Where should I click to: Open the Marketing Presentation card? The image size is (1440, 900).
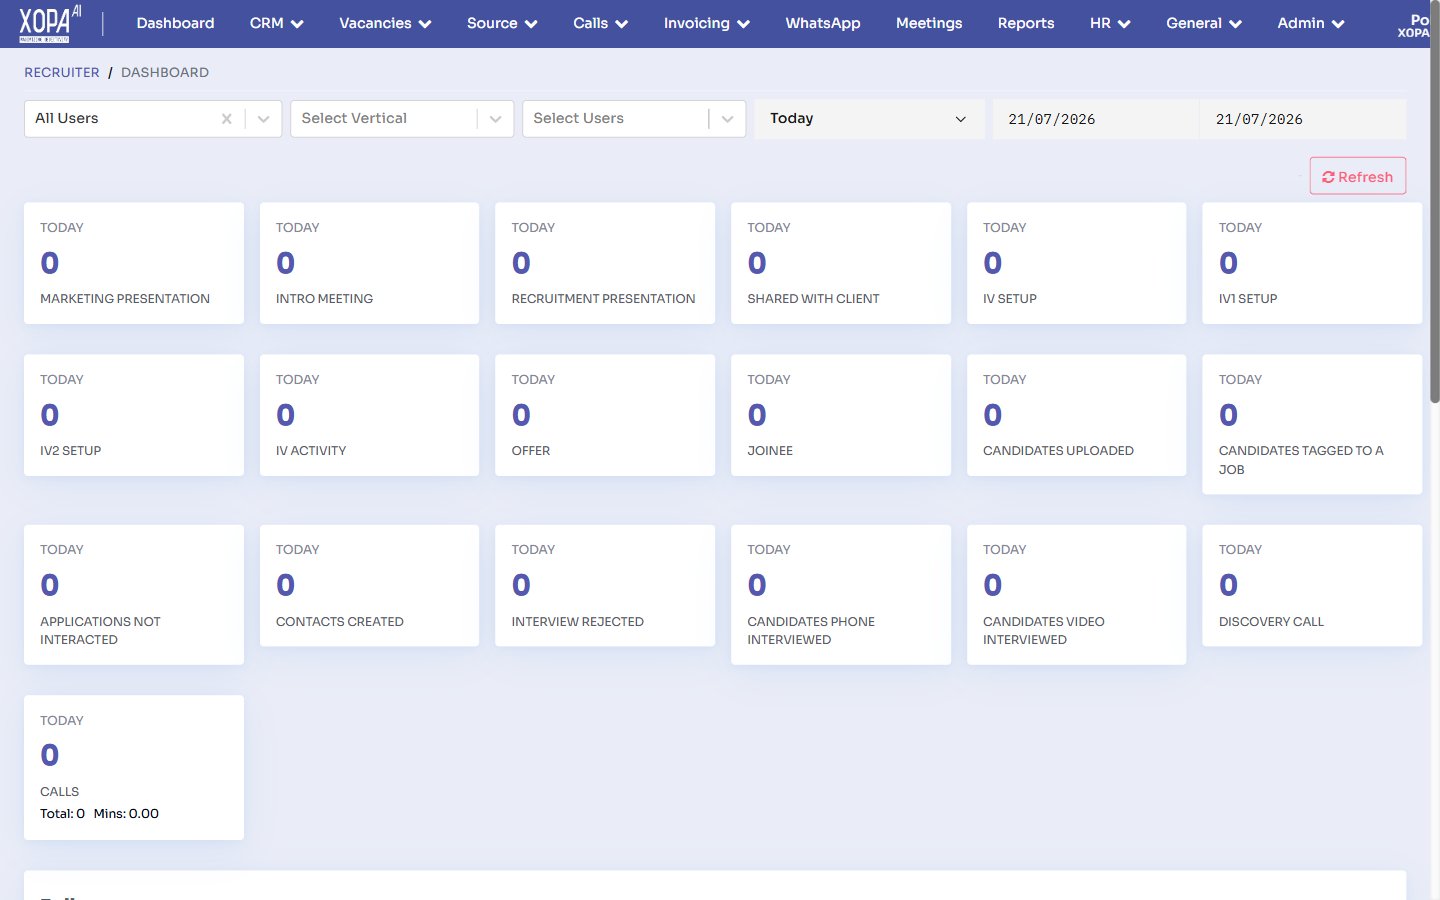coord(134,263)
